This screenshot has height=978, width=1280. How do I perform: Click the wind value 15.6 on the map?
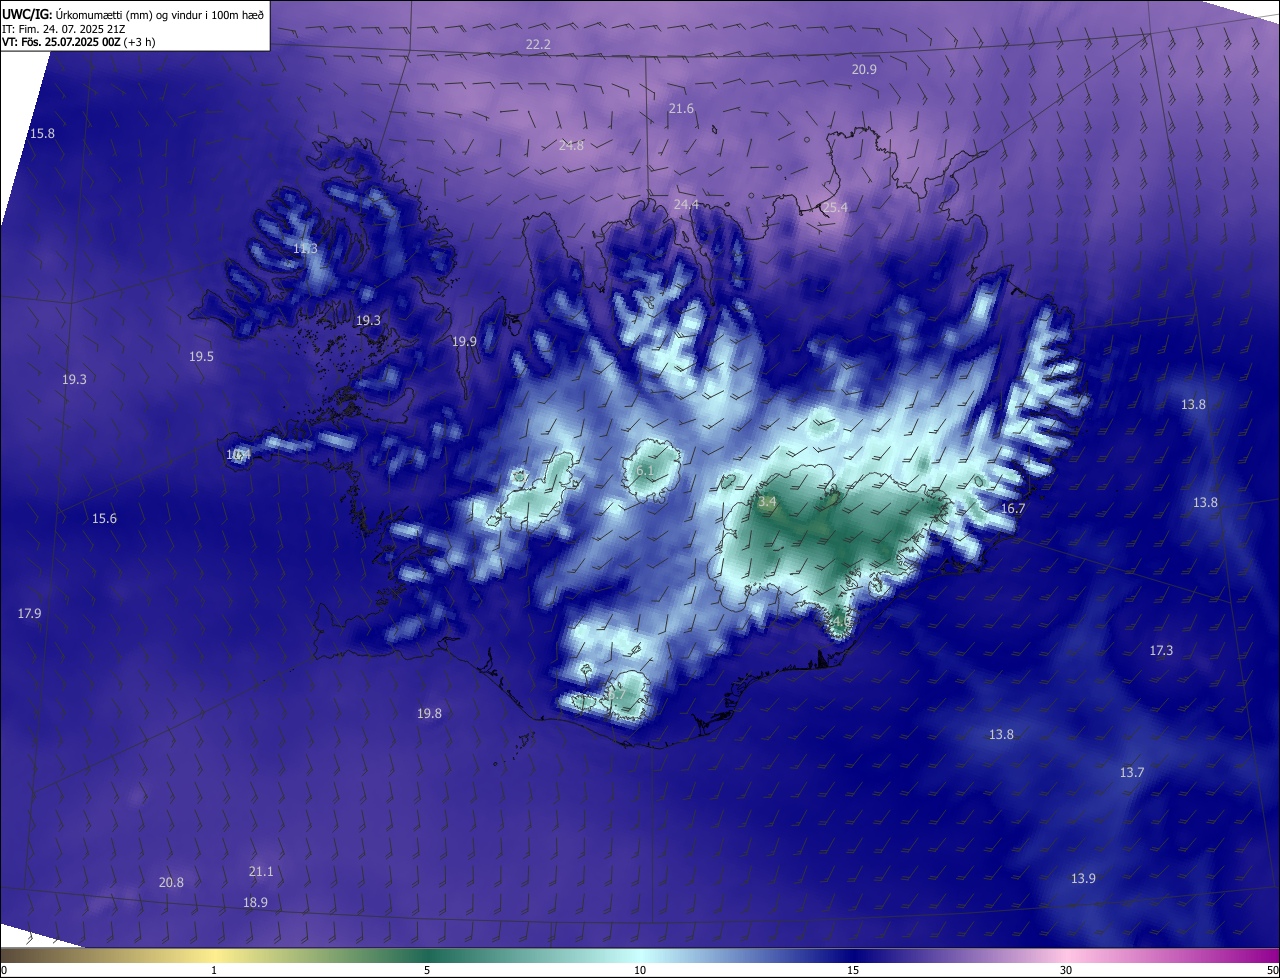pos(104,519)
